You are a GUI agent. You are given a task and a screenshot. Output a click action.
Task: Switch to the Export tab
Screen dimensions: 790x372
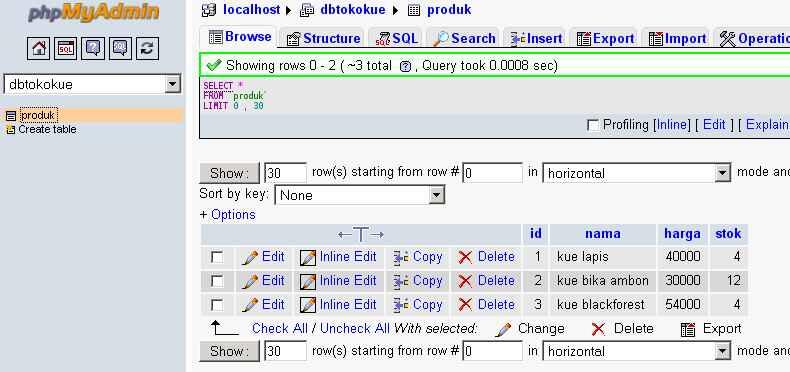pos(606,39)
